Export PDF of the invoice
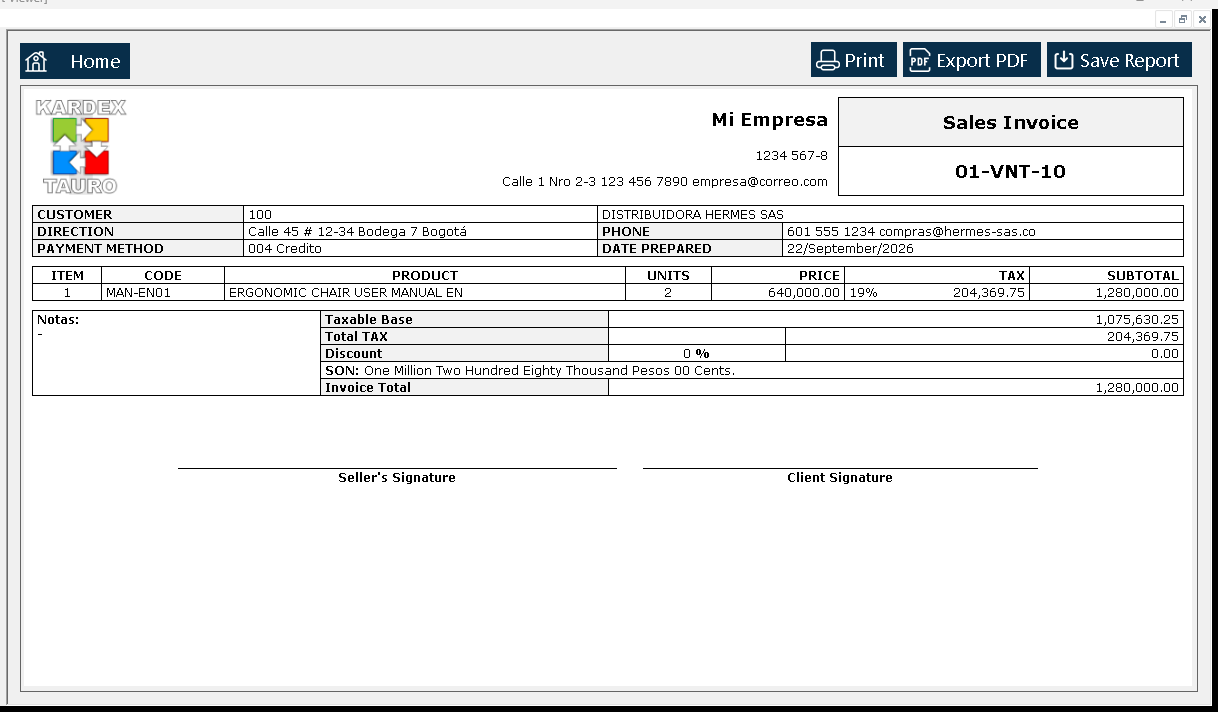This screenshot has height=712, width=1218. coord(972,60)
